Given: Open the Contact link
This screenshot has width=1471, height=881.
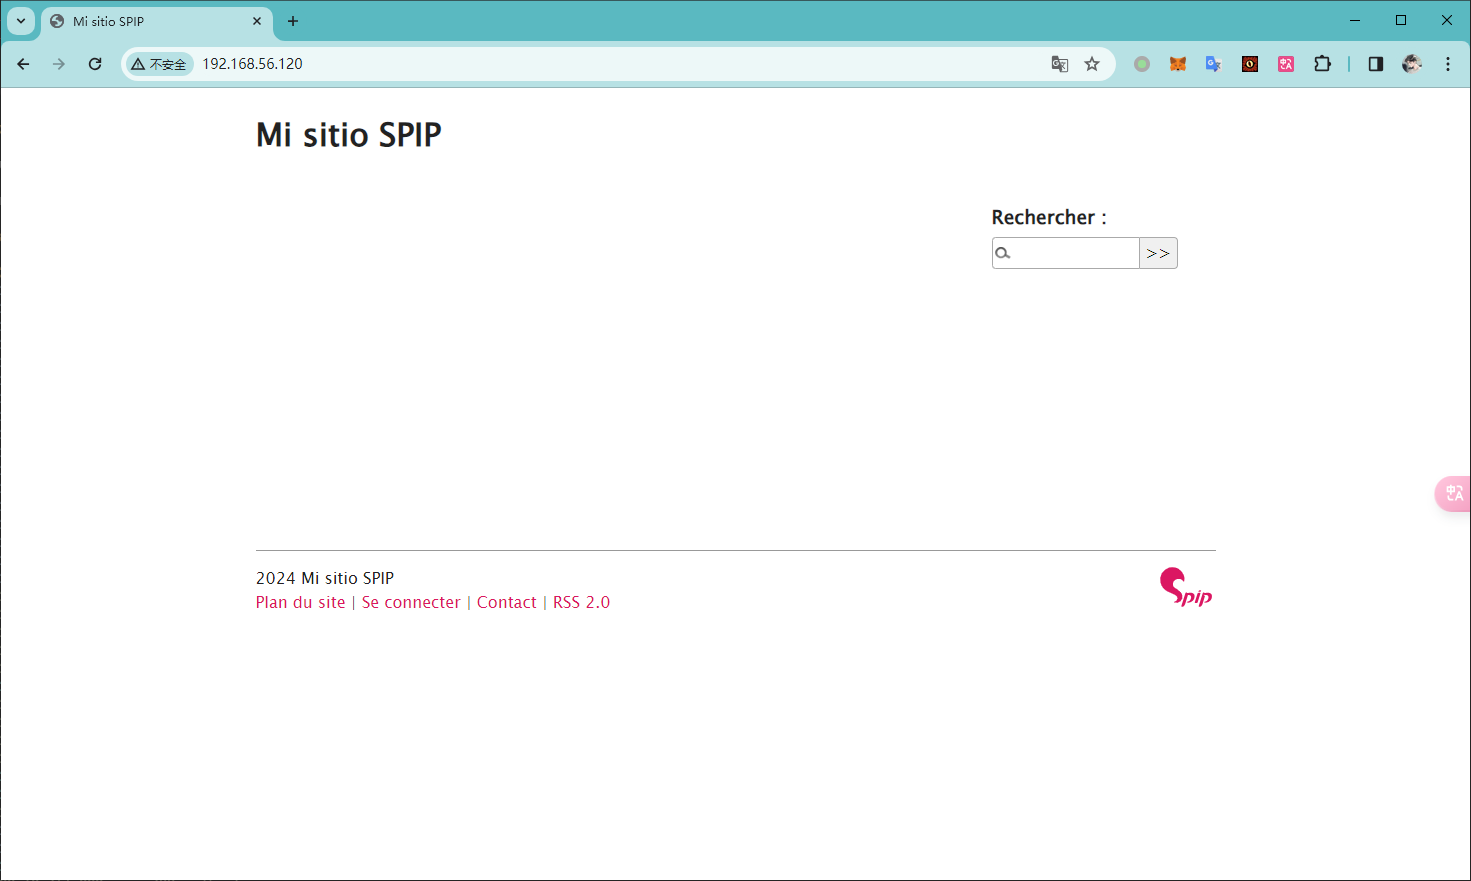Looking at the screenshot, I should tap(507, 602).
